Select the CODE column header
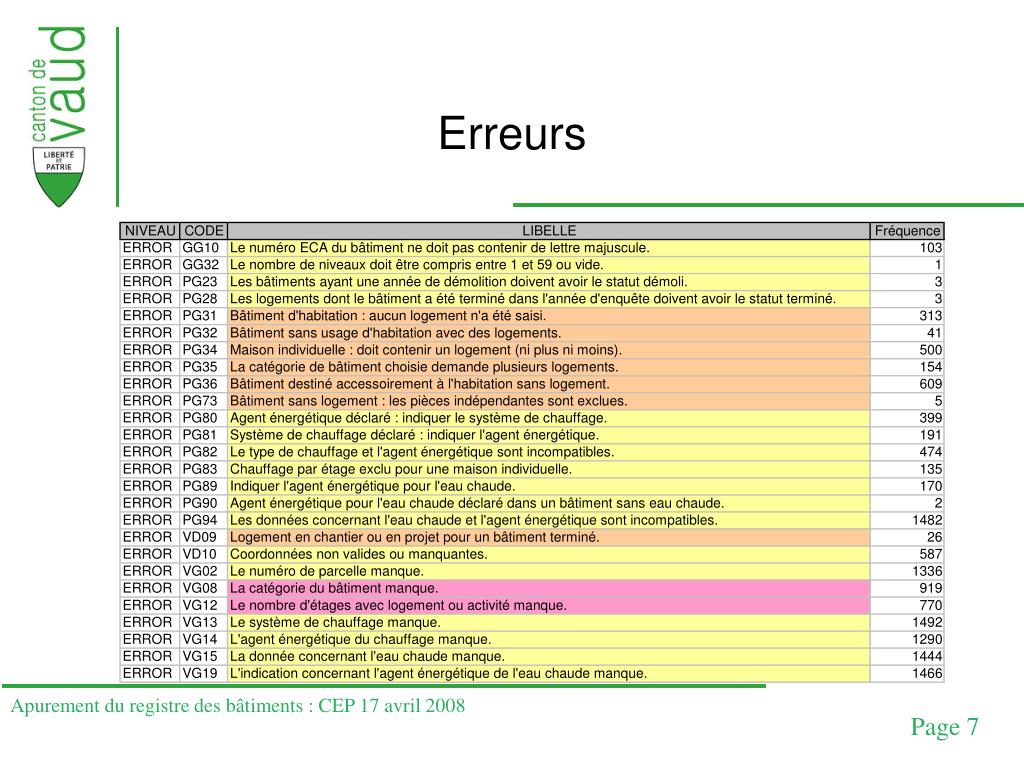Viewport: 1024px width, 768px height. [x=204, y=231]
